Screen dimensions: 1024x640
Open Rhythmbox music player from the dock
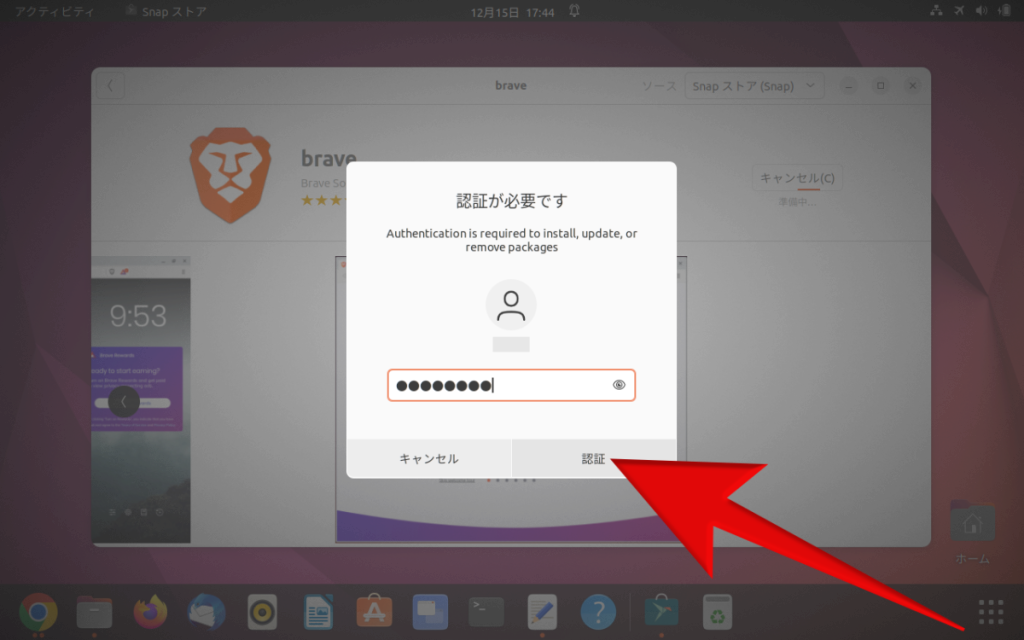[x=263, y=612]
